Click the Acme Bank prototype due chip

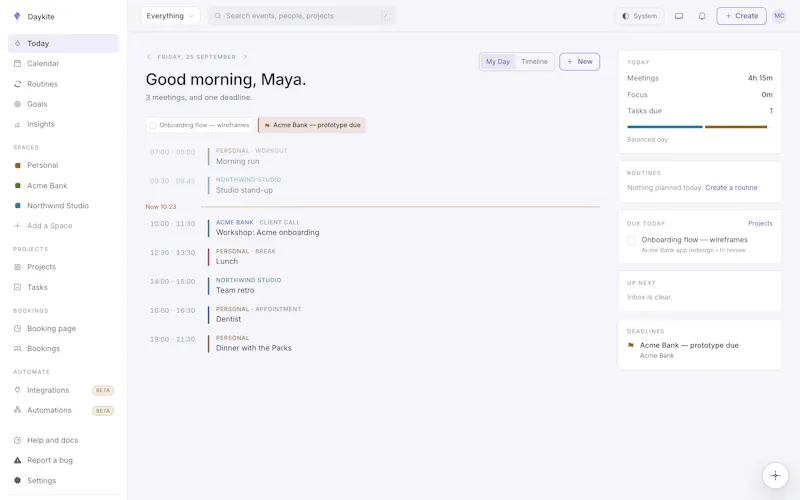pos(312,125)
